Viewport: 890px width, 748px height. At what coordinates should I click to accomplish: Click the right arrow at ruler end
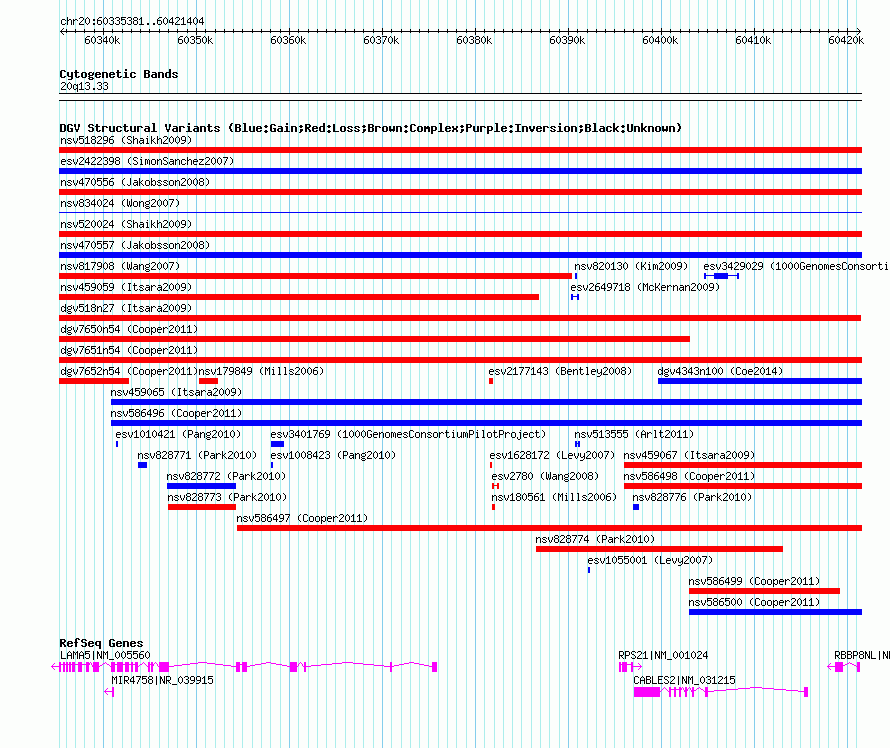coord(859,31)
